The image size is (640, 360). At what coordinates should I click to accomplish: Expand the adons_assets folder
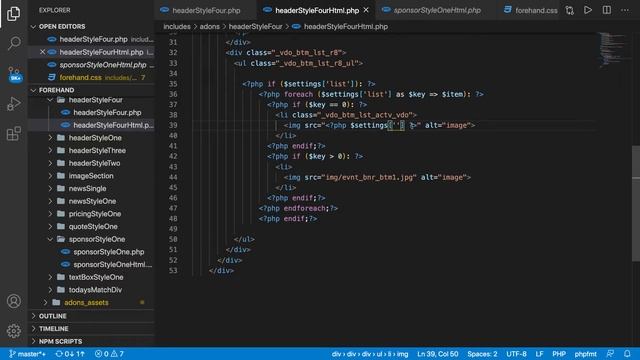point(92,302)
